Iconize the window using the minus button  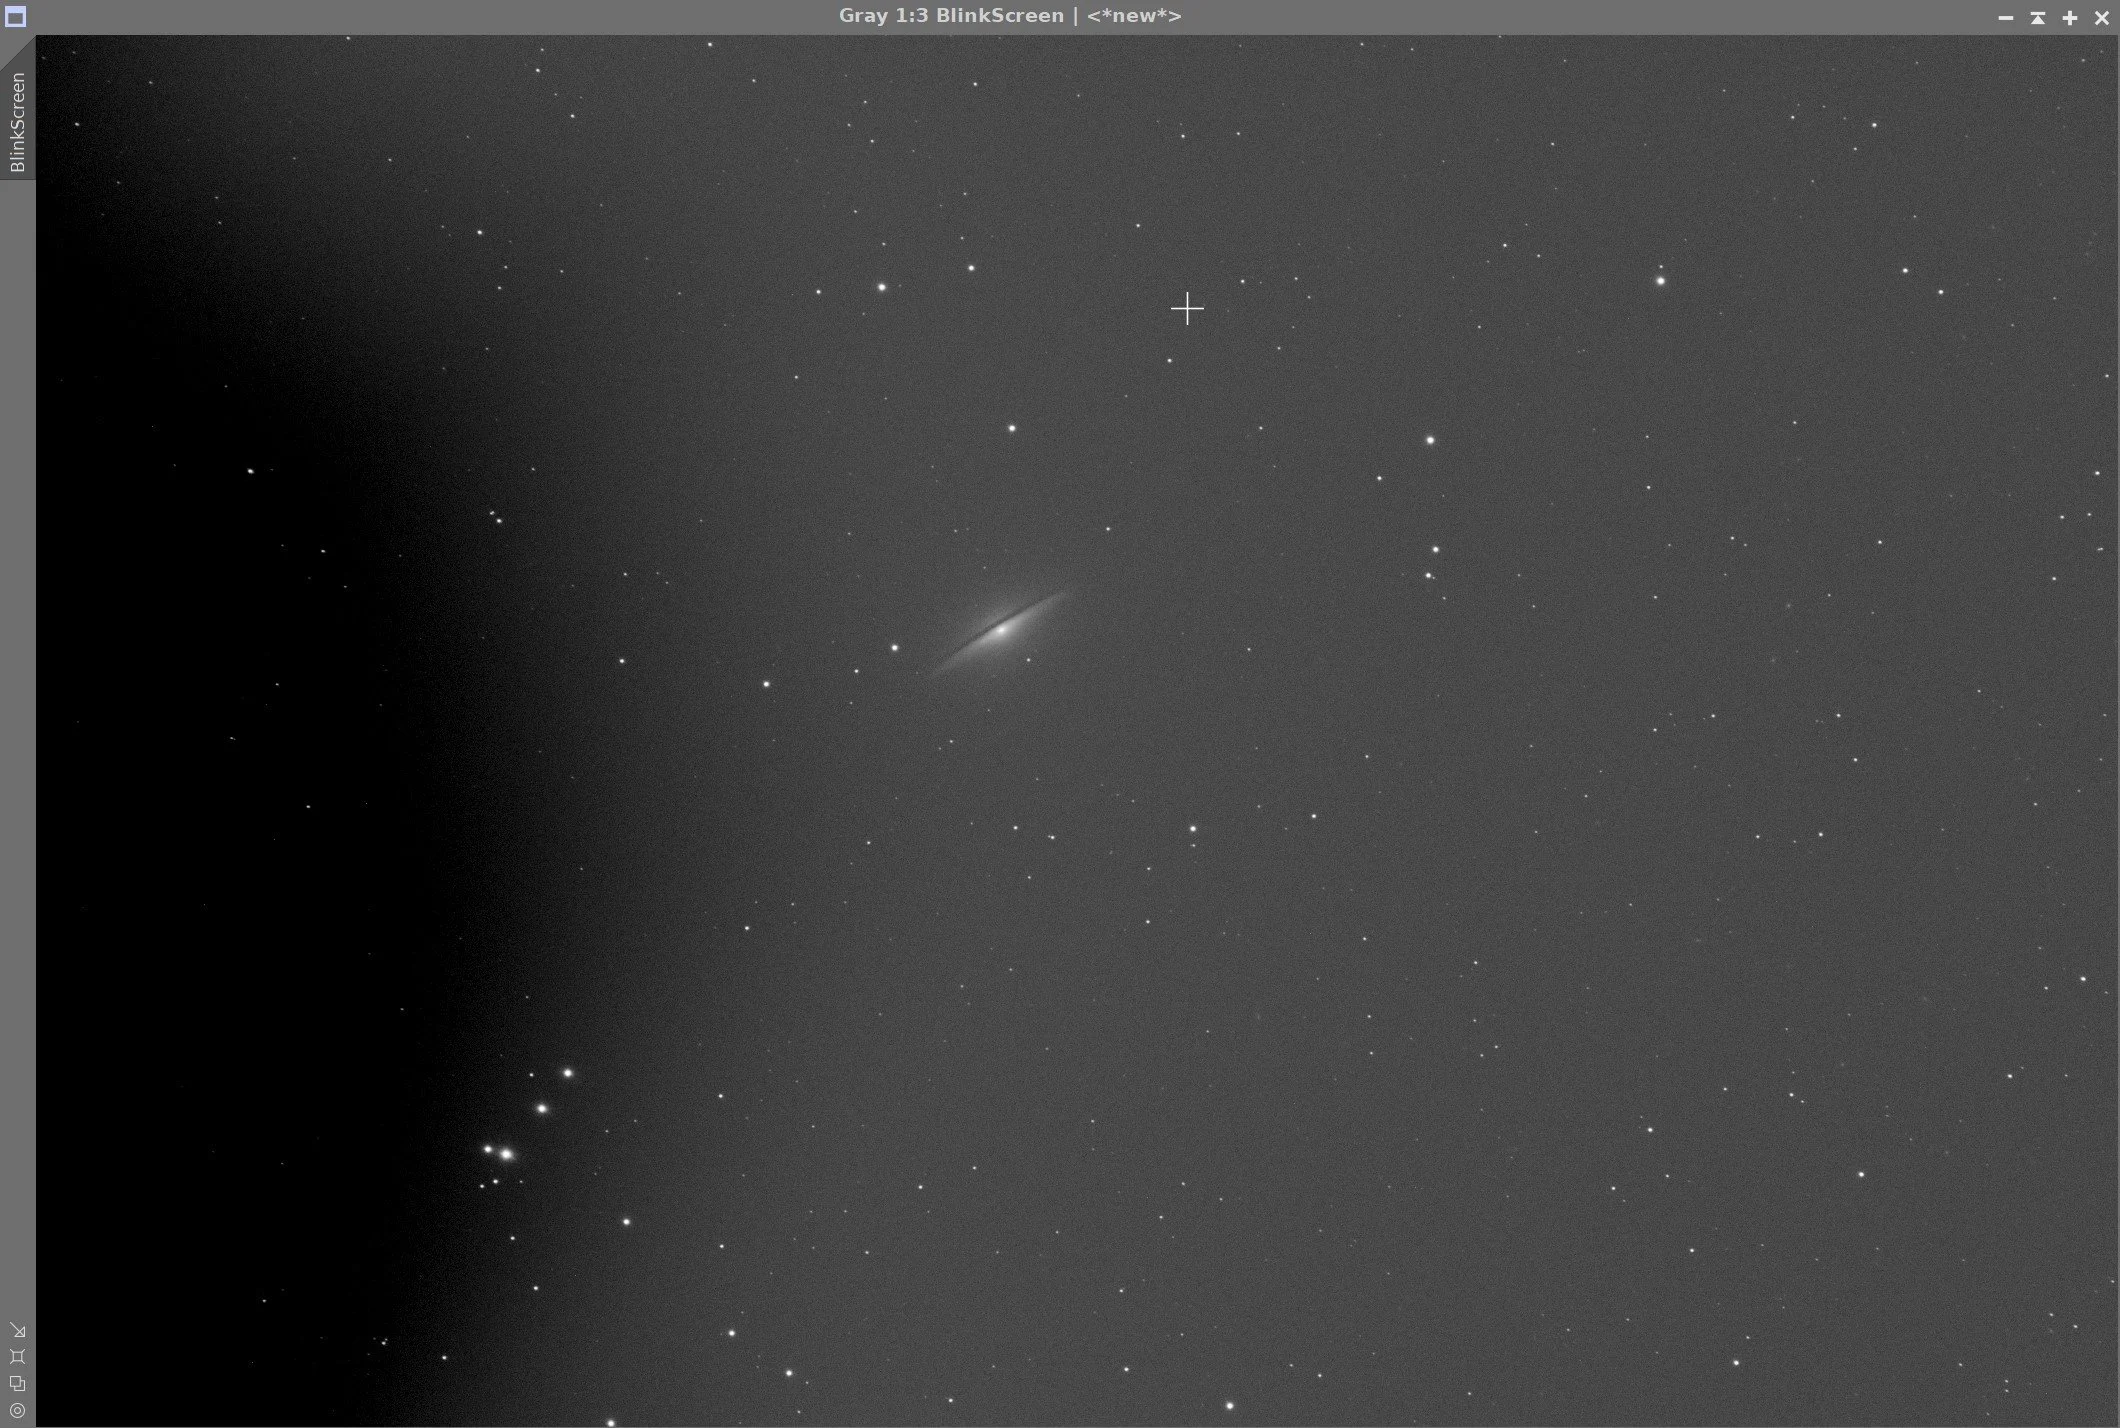pos(2006,17)
